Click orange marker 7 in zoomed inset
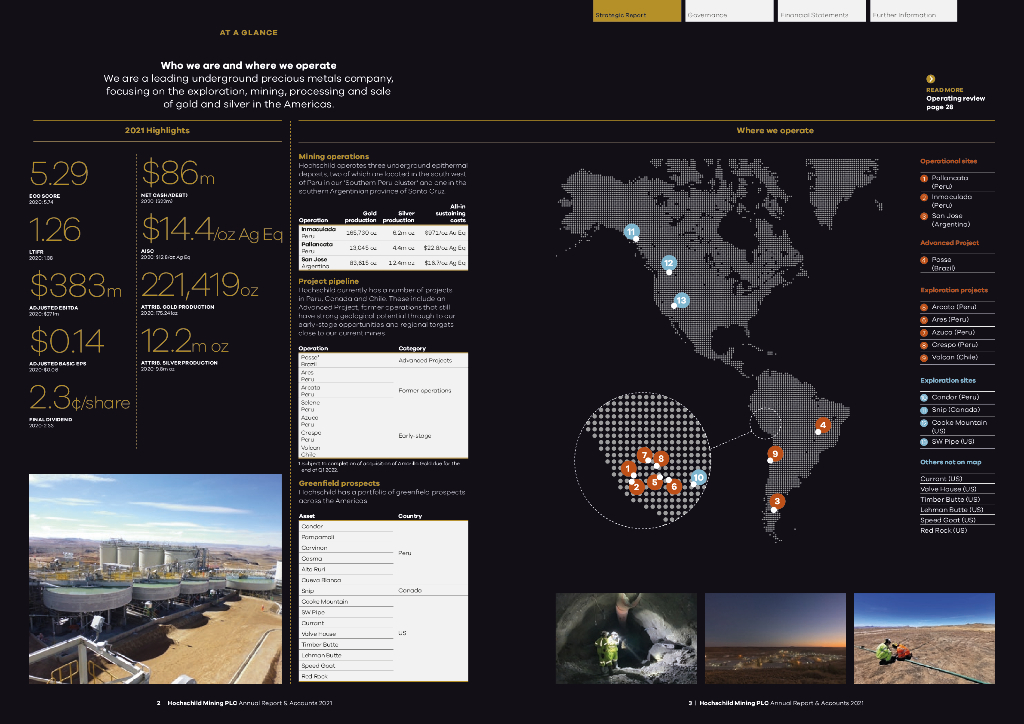1024x724 pixels. point(645,455)
